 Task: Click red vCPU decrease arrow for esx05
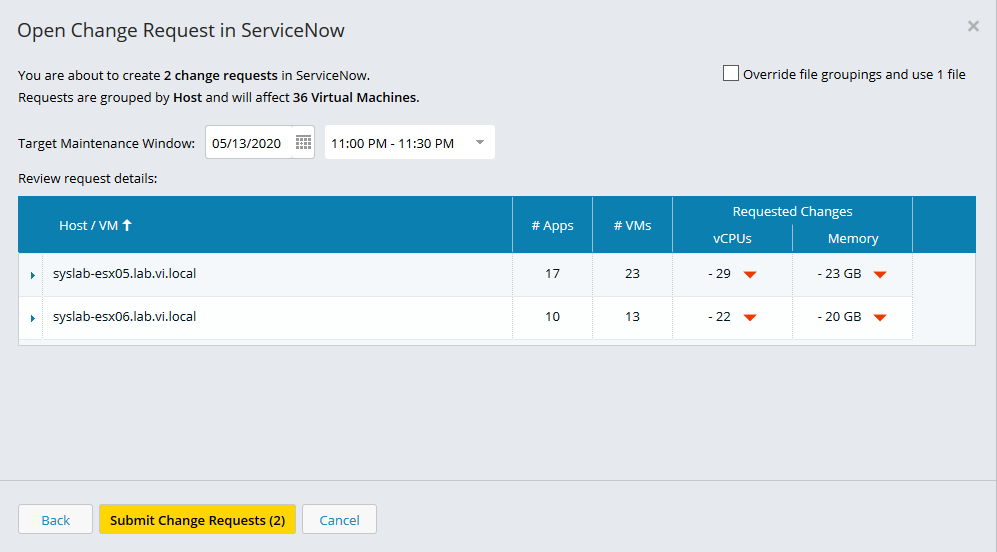click(750, 275)
